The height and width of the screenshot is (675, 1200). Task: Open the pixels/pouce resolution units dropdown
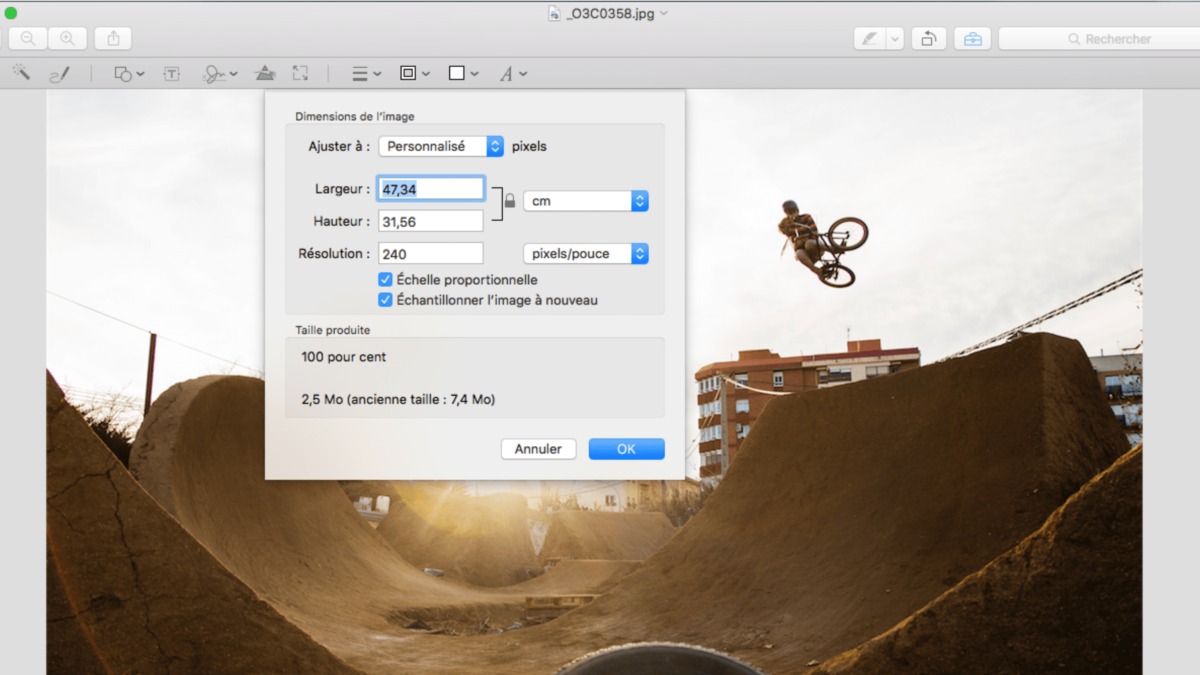[x=586, y=254]
